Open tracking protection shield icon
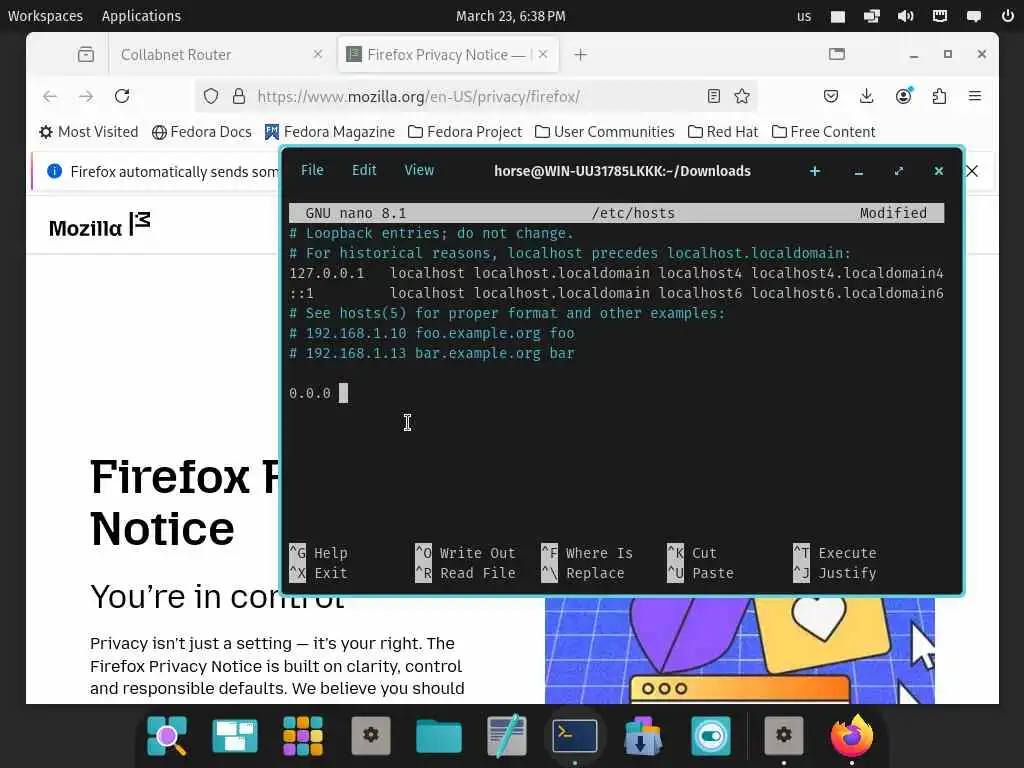 click(210, 97)
